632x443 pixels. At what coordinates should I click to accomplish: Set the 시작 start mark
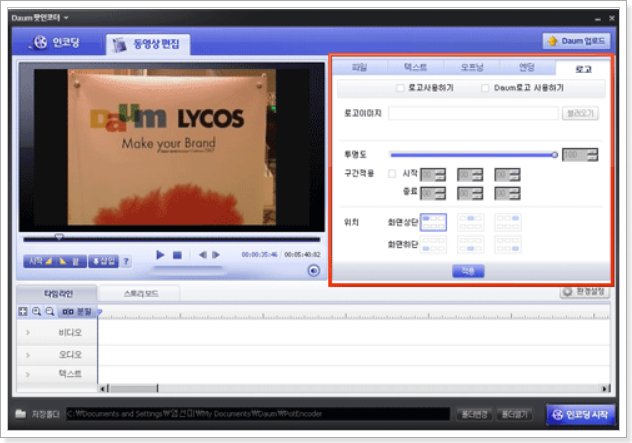[x=39, y=261]
